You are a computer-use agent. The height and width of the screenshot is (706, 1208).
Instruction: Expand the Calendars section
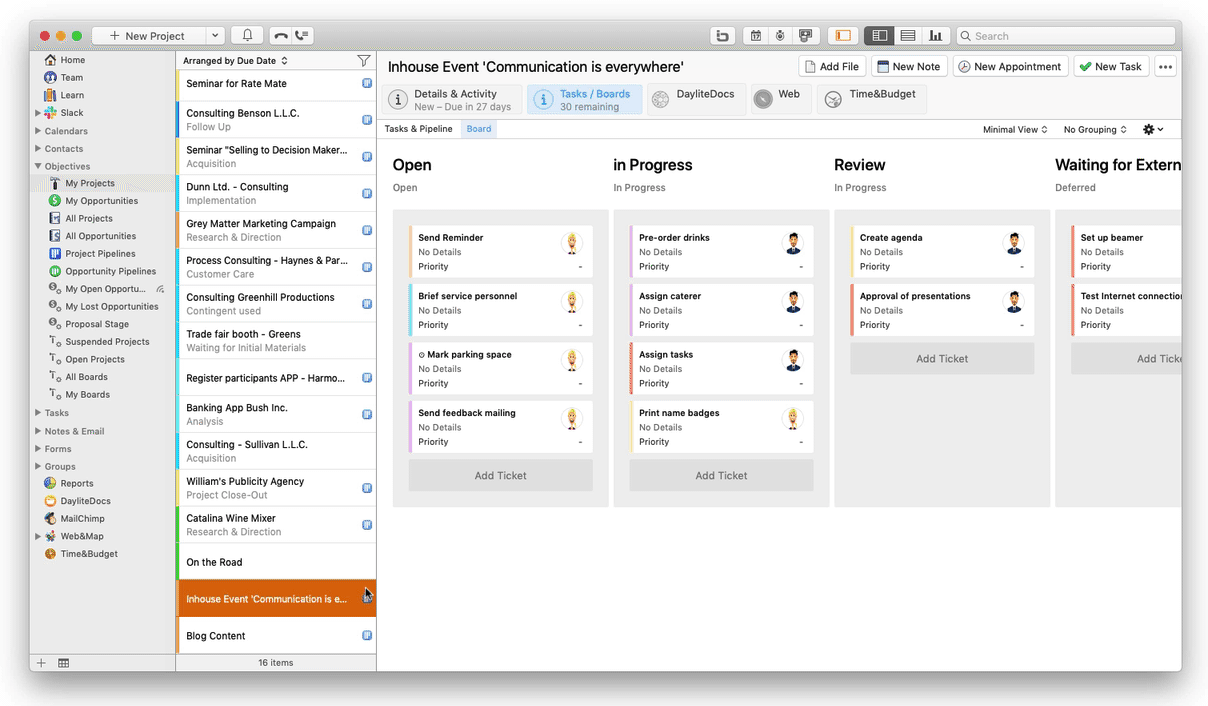38,131
